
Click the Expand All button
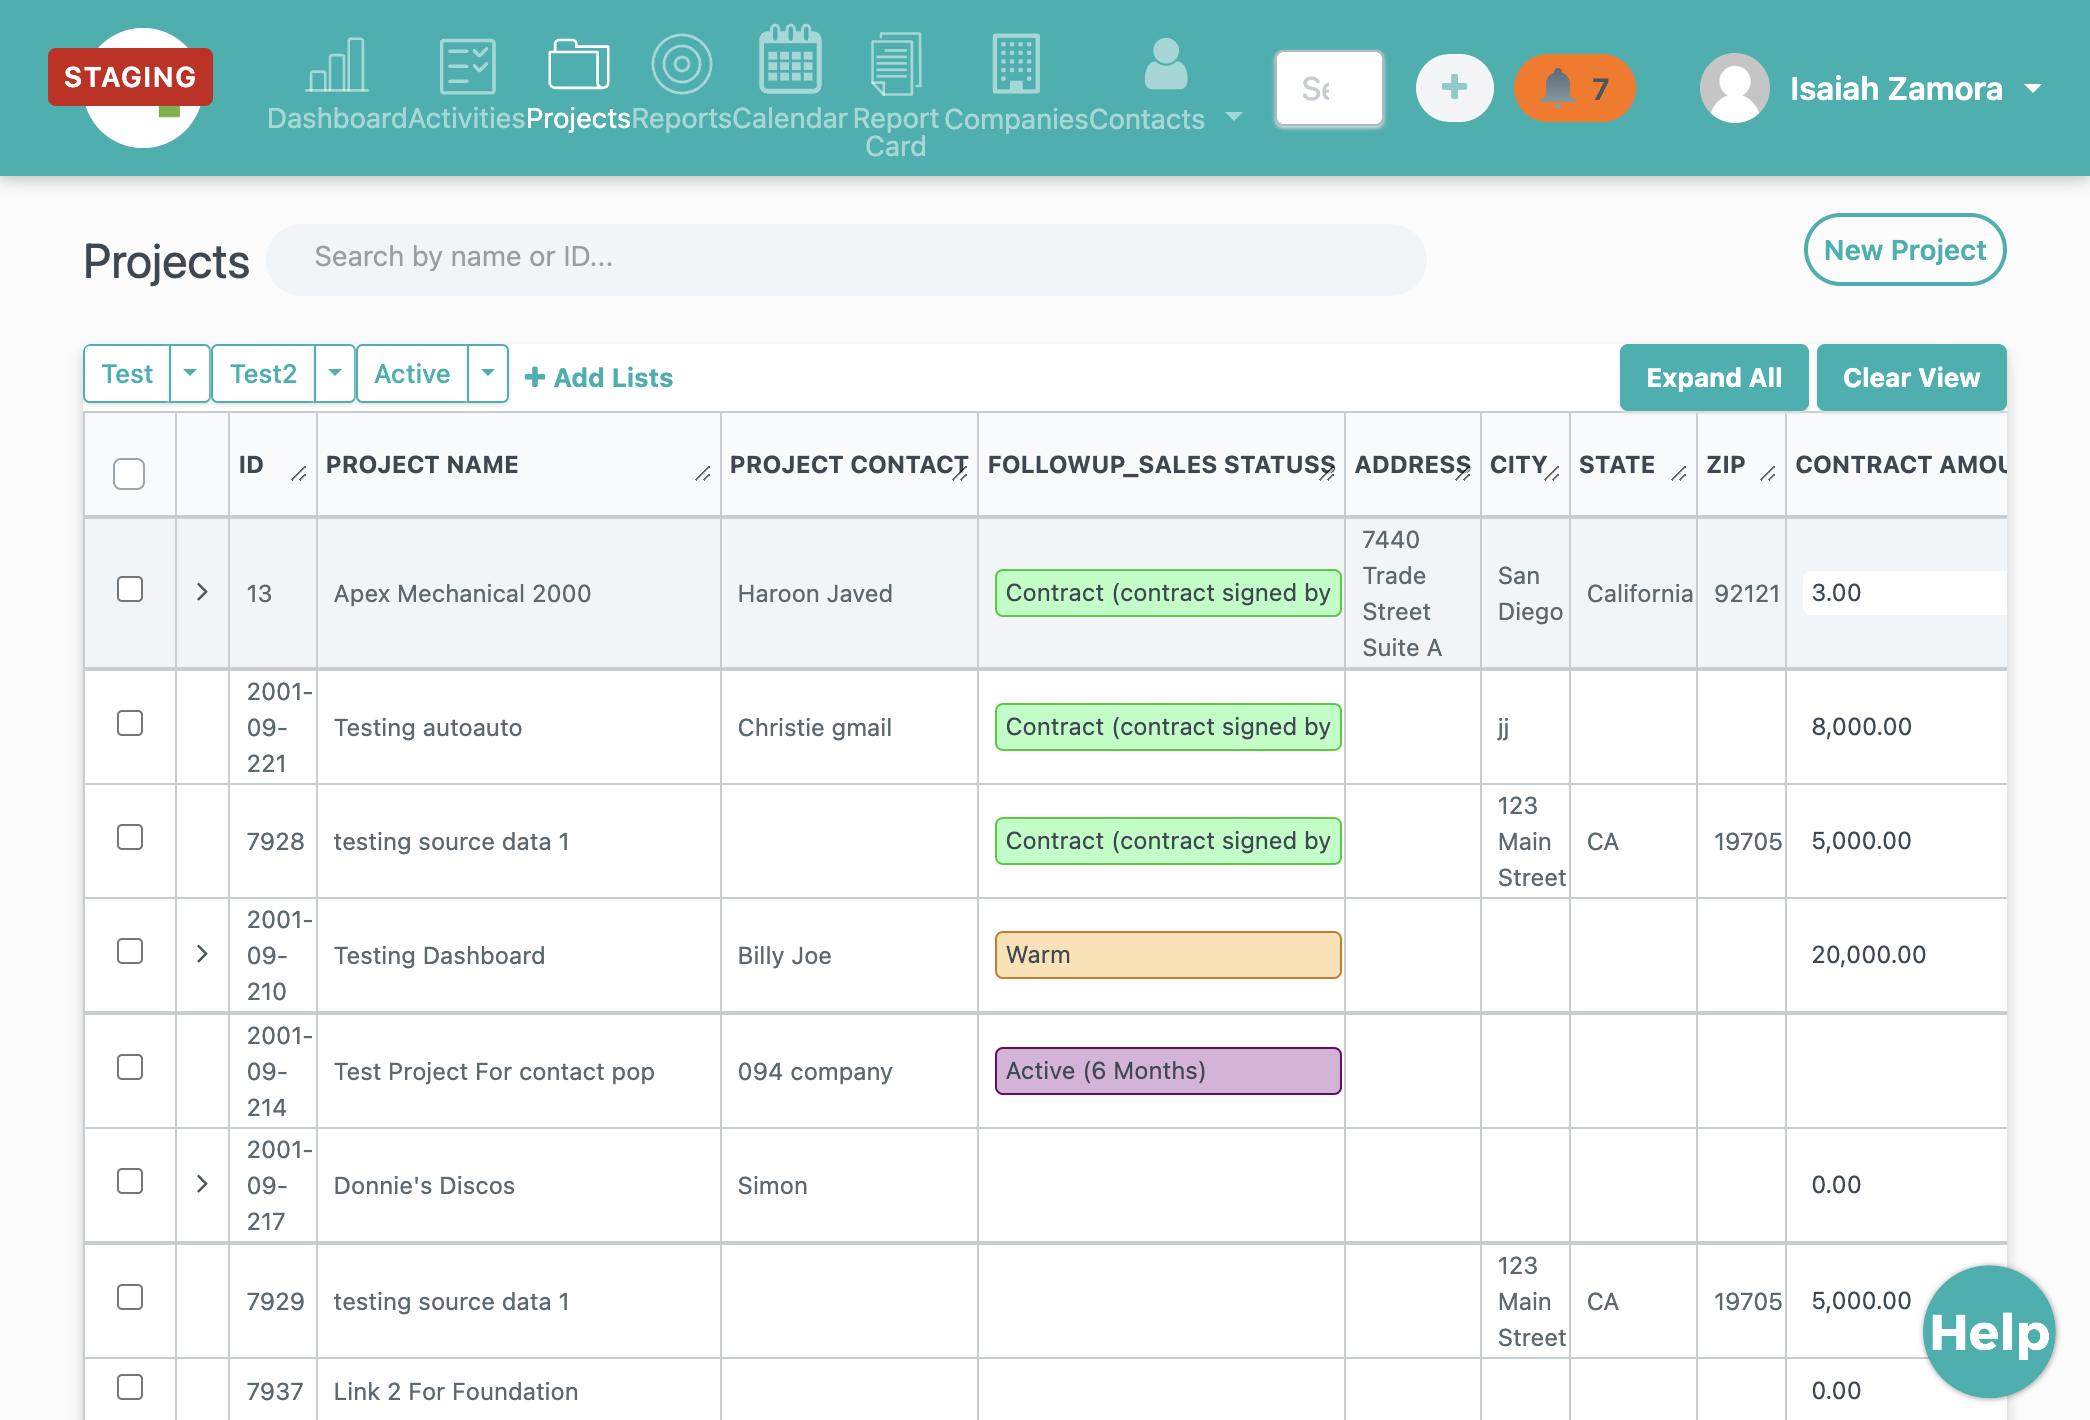click(x=1714, y=377)
